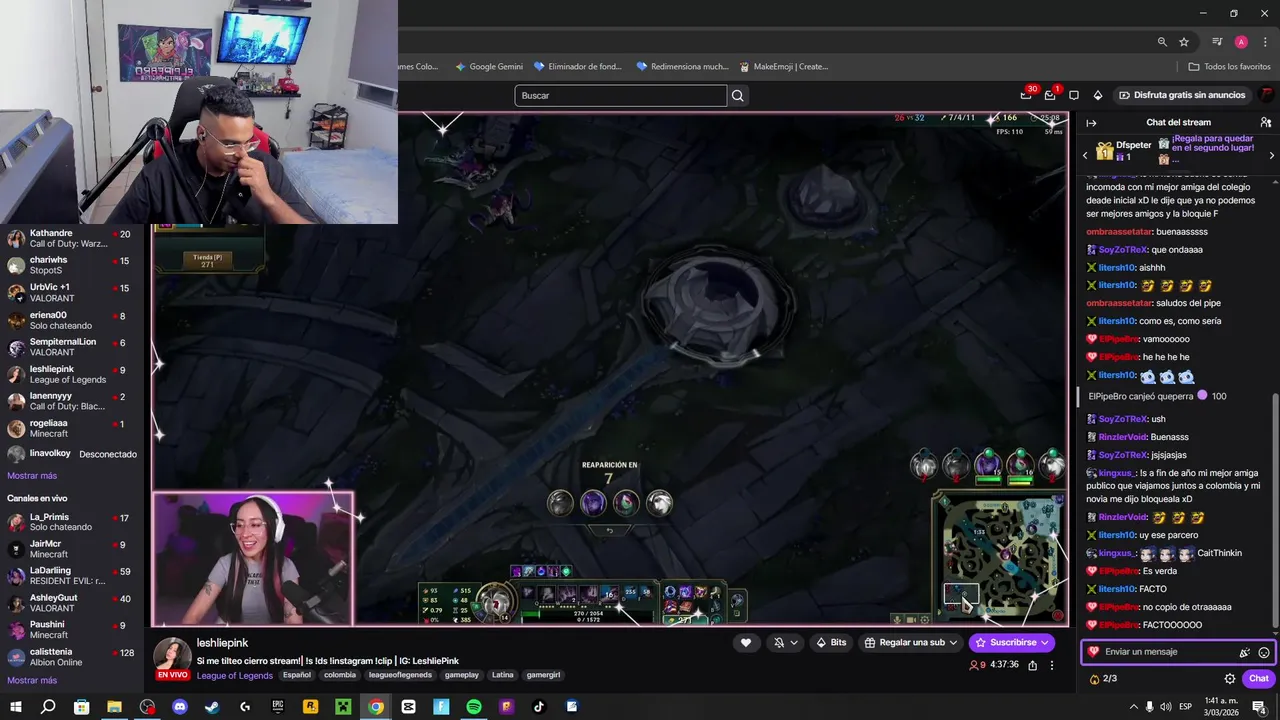
Task: Click the Bits button under the stream
Action: 831,643
